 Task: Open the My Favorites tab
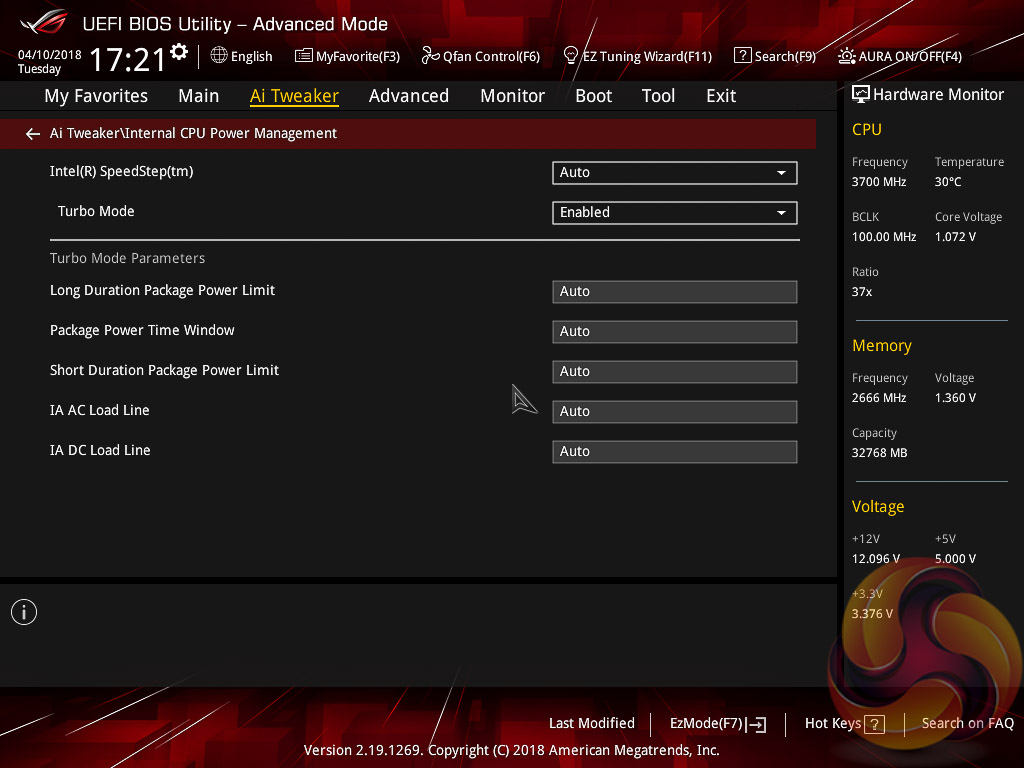pyautogui.click(x=96, y=96)
